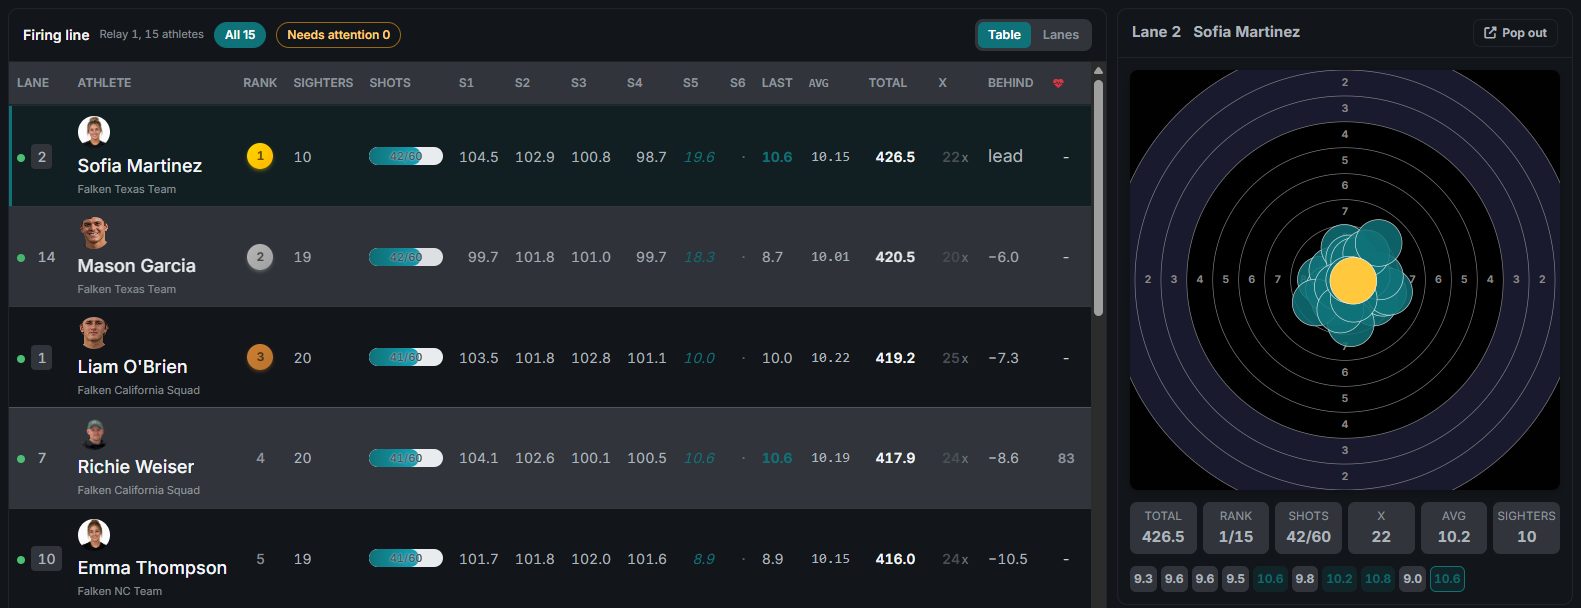Screen dimensions: 1581x608
Task: Switch to Table view
Action: (x=1004, y=35)
